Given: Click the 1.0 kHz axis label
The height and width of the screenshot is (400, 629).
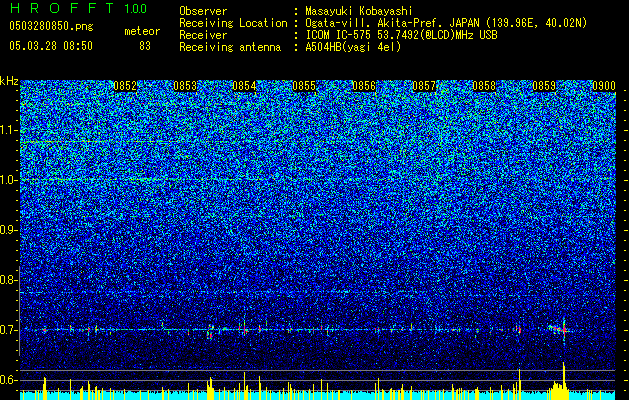Looking at the screenshot, I should click(9, 180).
